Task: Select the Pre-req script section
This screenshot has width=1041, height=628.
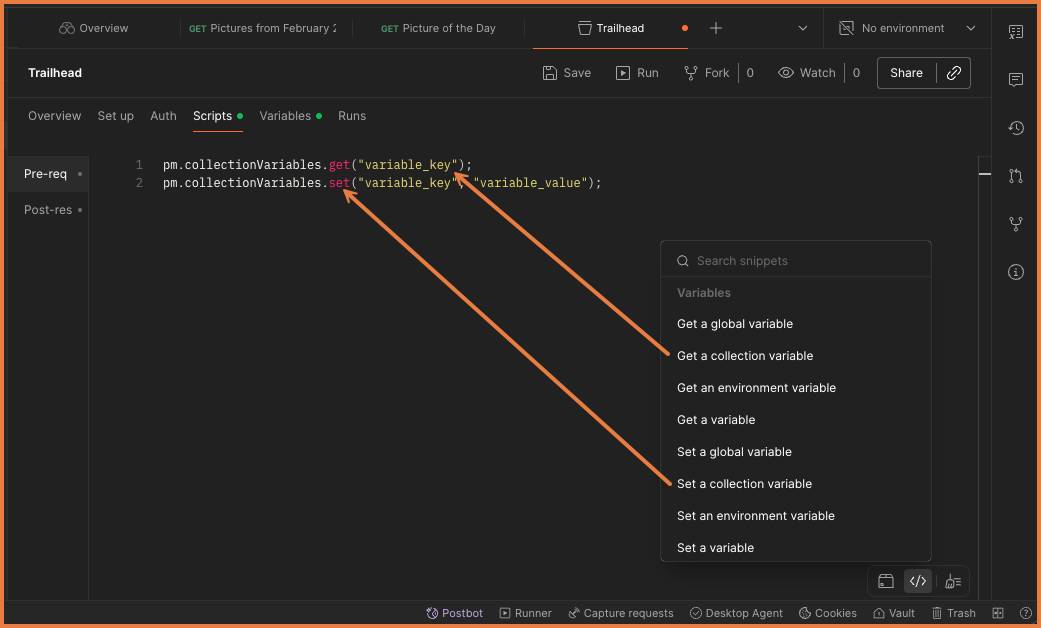Action: tap(48, 174)
